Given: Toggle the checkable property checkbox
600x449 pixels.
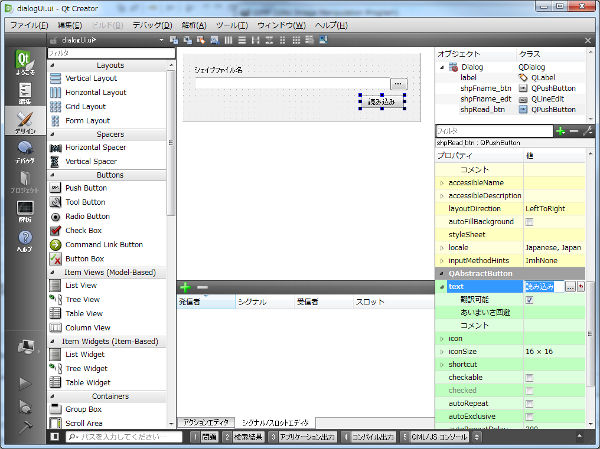Looking at the screenshot, I should tap(529, 378).
